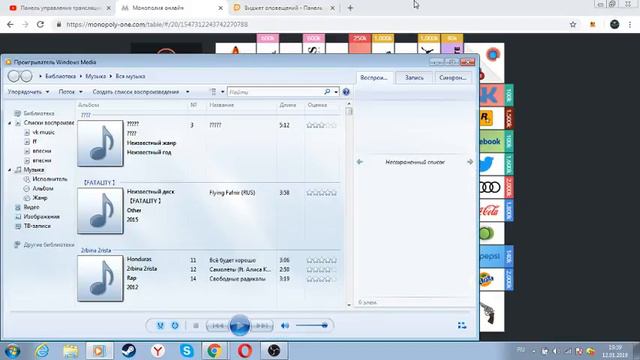The width and height of the screenshot is (640, 360).
Task: Open the Изображения library
Action: coord(42,217)
